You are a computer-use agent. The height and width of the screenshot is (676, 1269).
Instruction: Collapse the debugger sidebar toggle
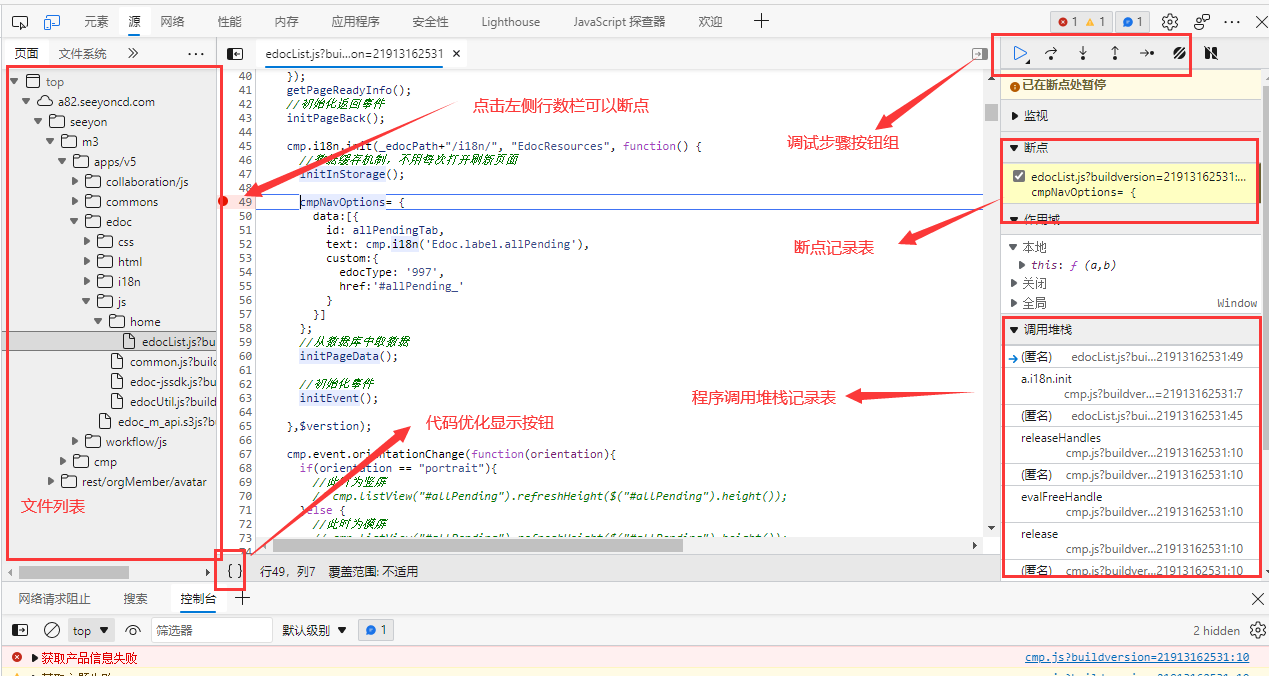pos(980,54)
